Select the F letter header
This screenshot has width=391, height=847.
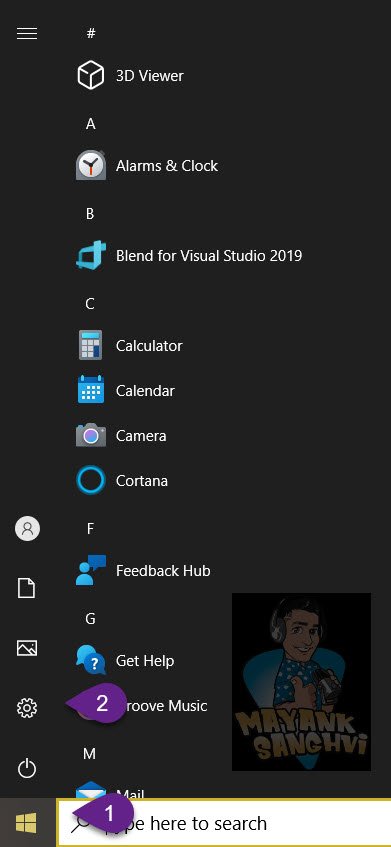pyautogui.click(x=90, y=529)
